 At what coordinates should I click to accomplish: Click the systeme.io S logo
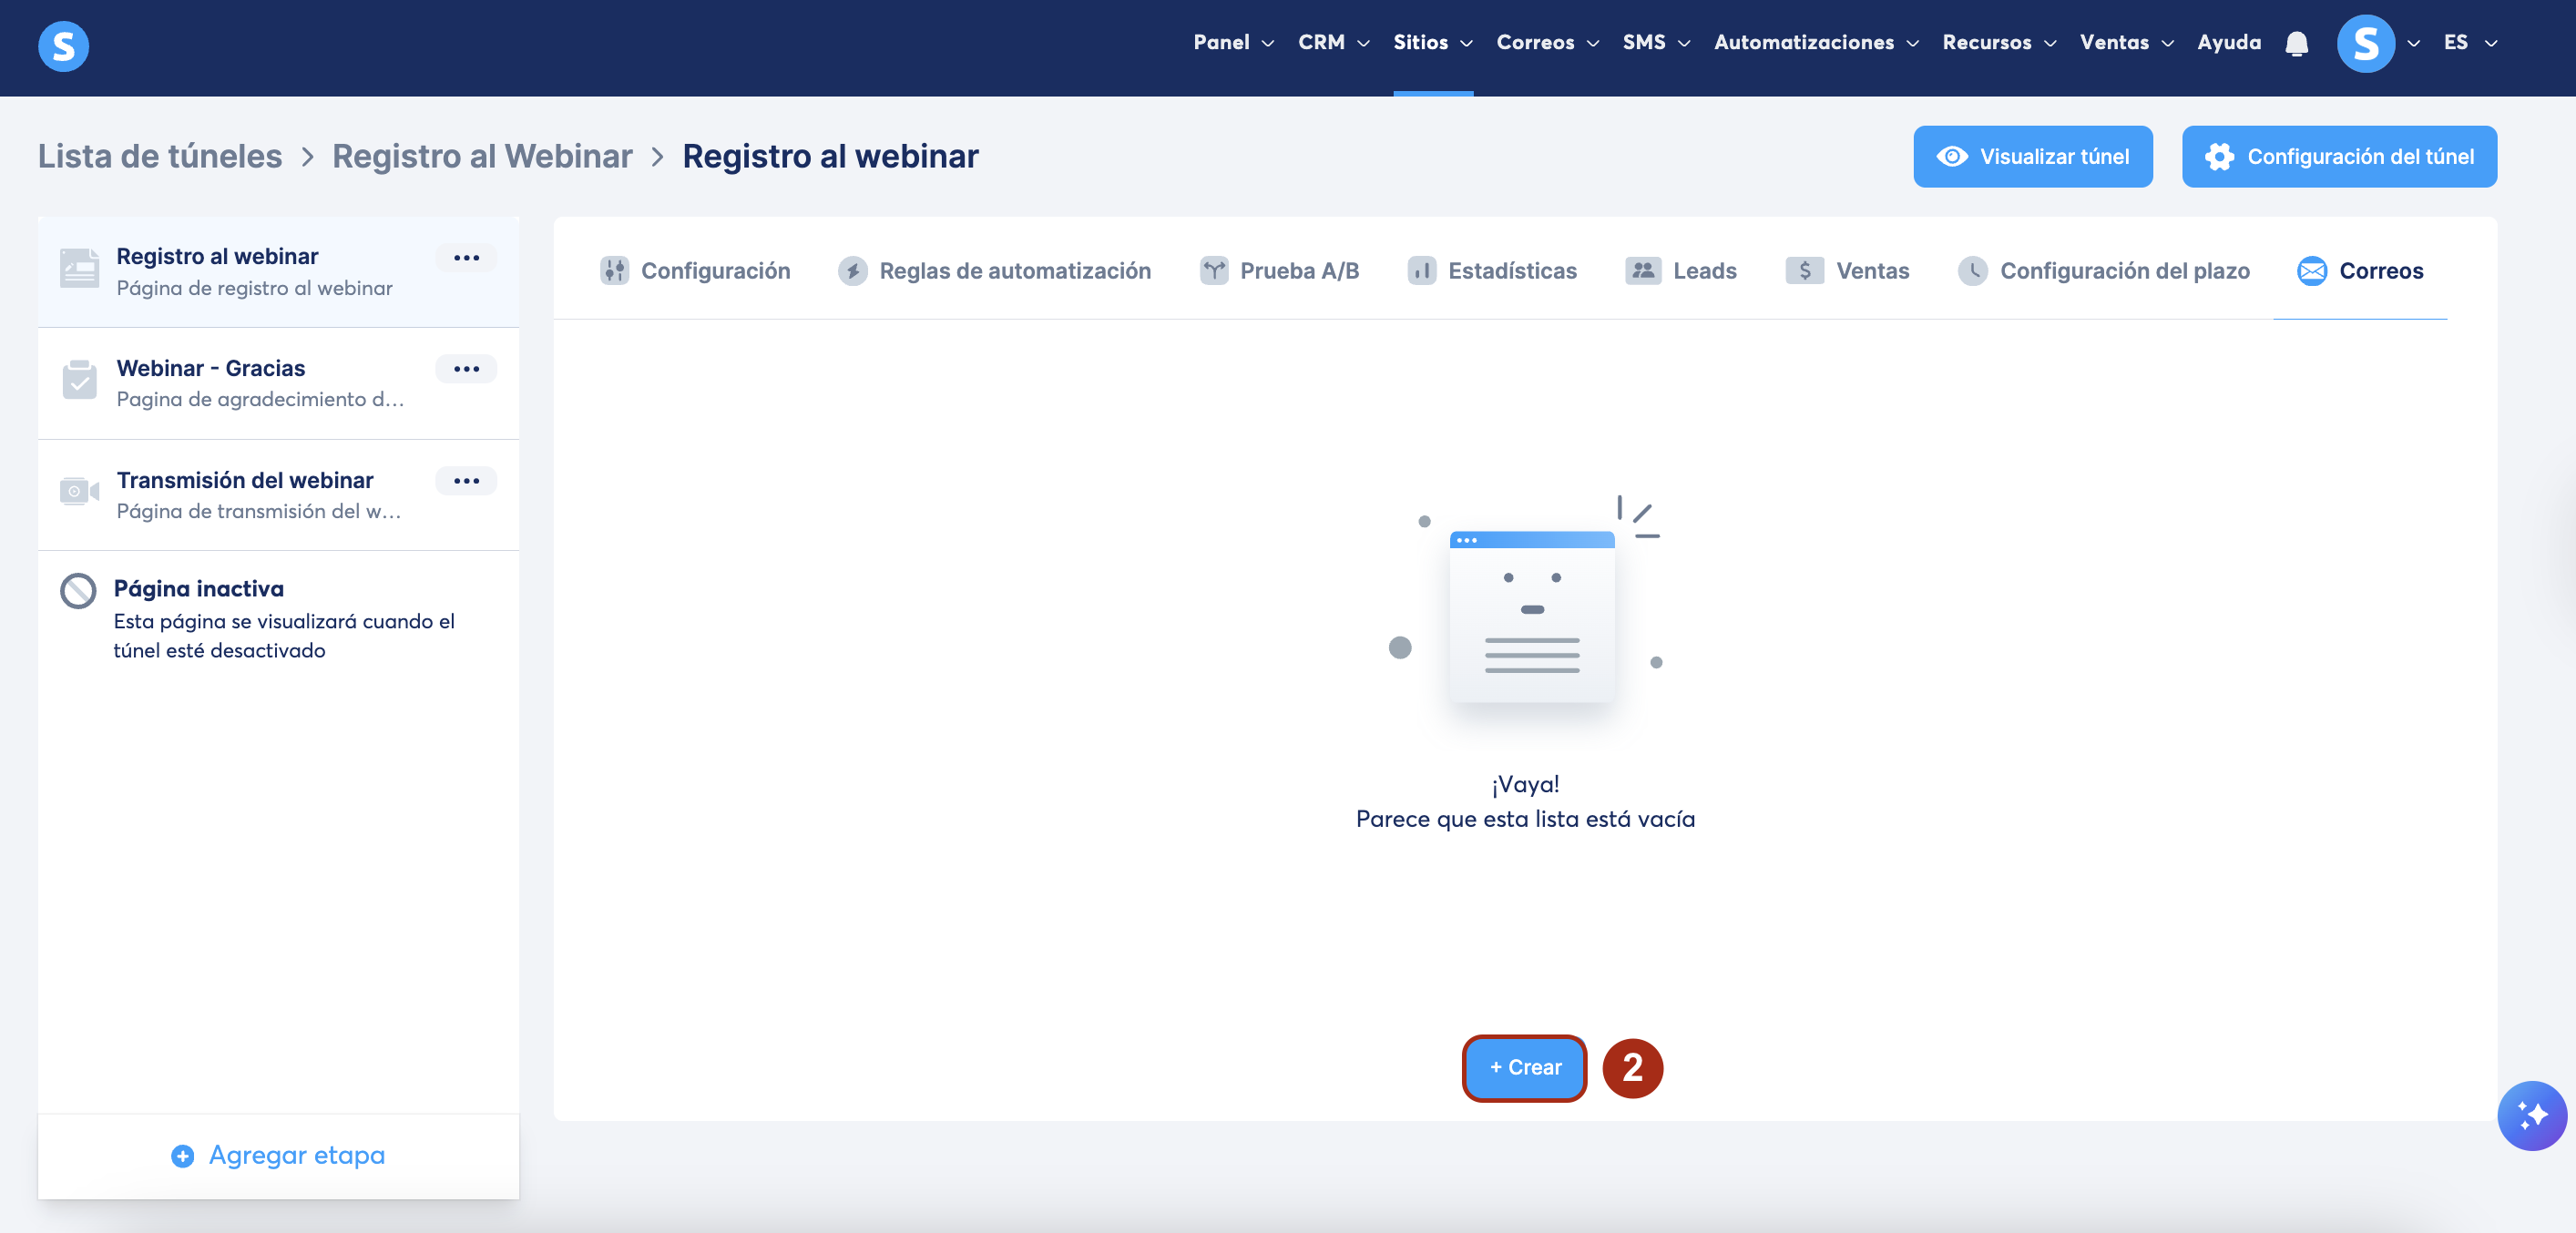click(x=63, y=46)
